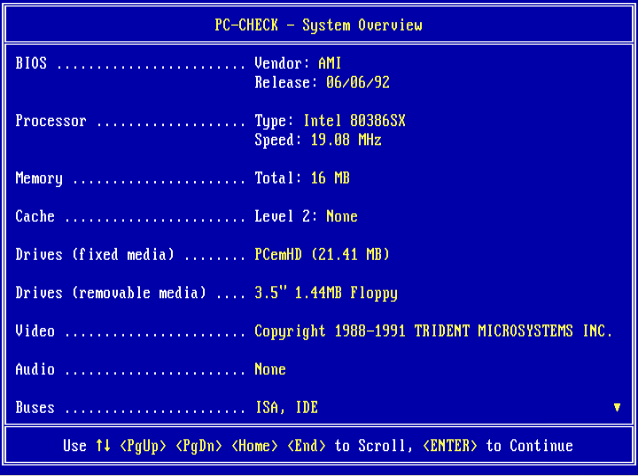Select the Memory row label
This screenshot has width=638, height=476.
coord(39,178)
